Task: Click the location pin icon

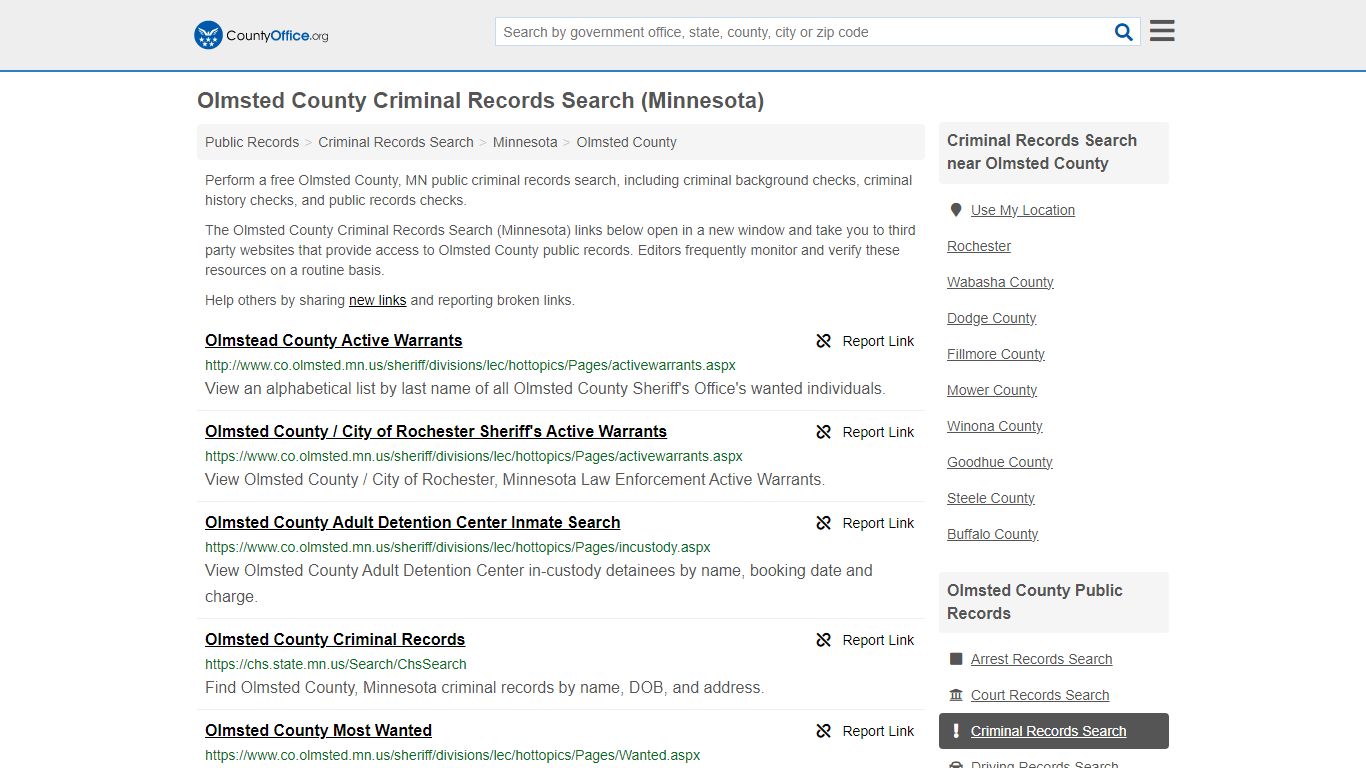Action: (956, 210)
